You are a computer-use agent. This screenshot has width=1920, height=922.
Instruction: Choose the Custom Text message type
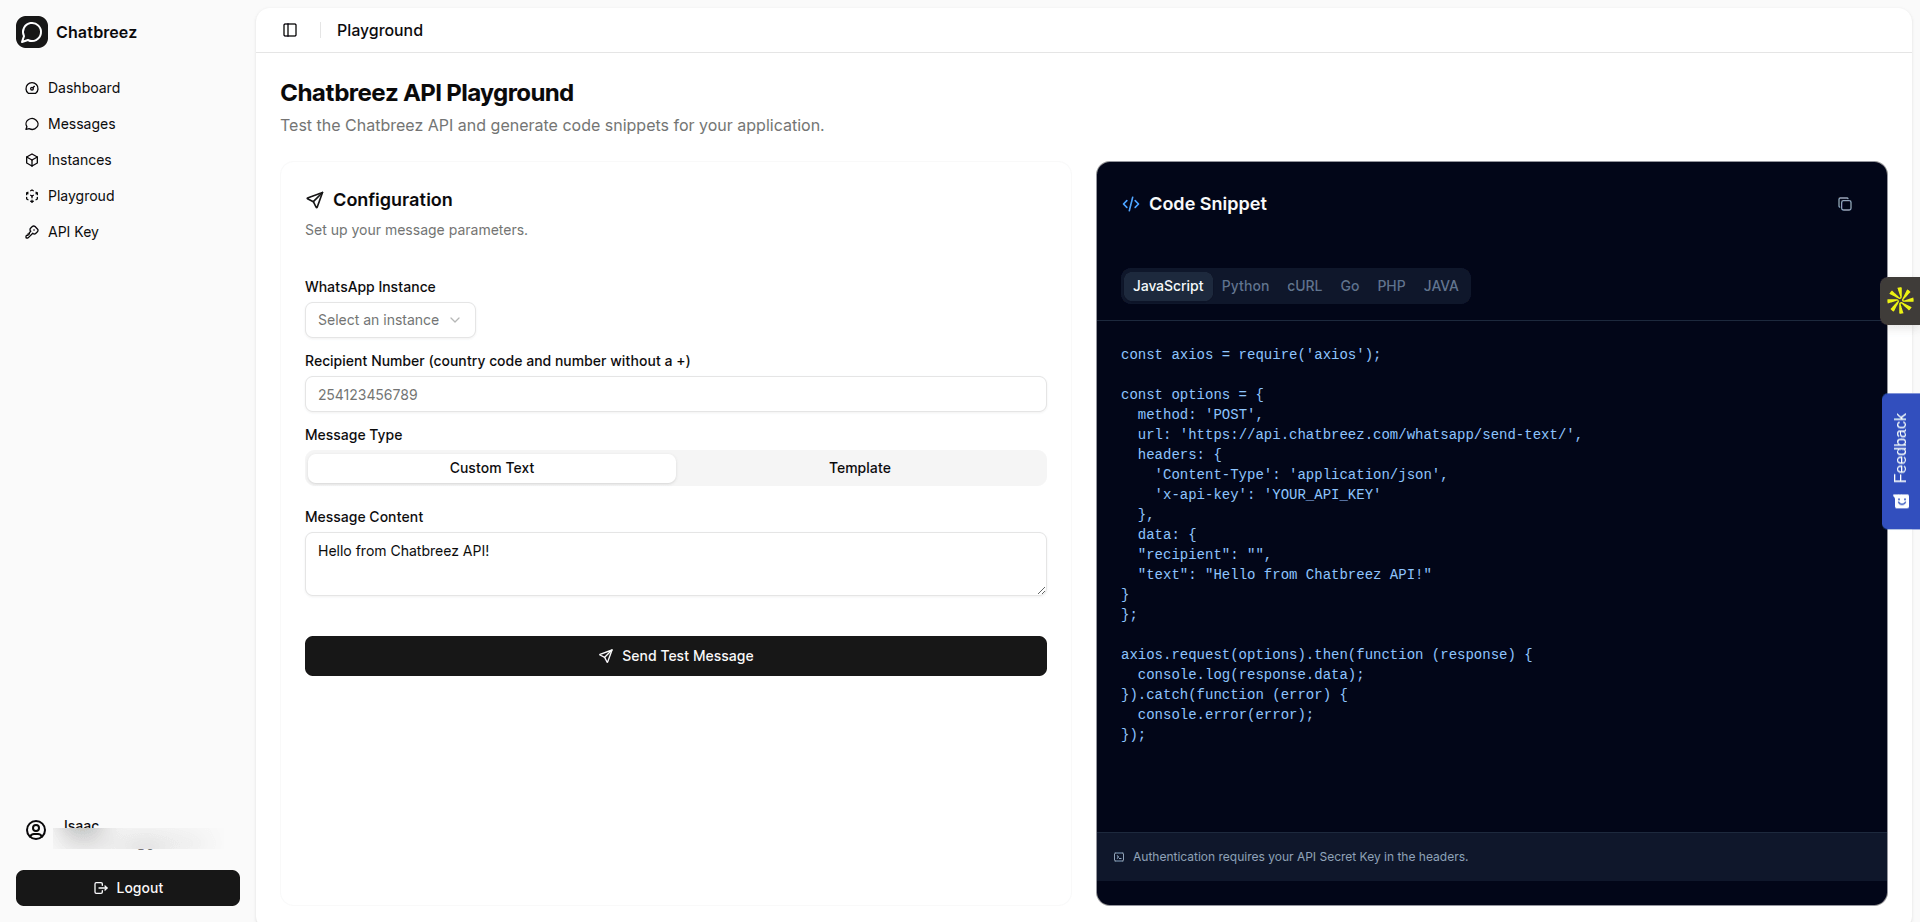492,468
